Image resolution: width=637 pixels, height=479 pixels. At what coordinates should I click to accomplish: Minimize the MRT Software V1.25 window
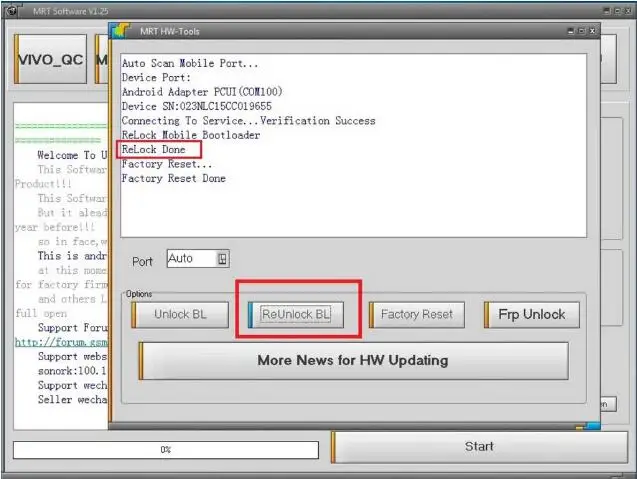pos(607,11)
